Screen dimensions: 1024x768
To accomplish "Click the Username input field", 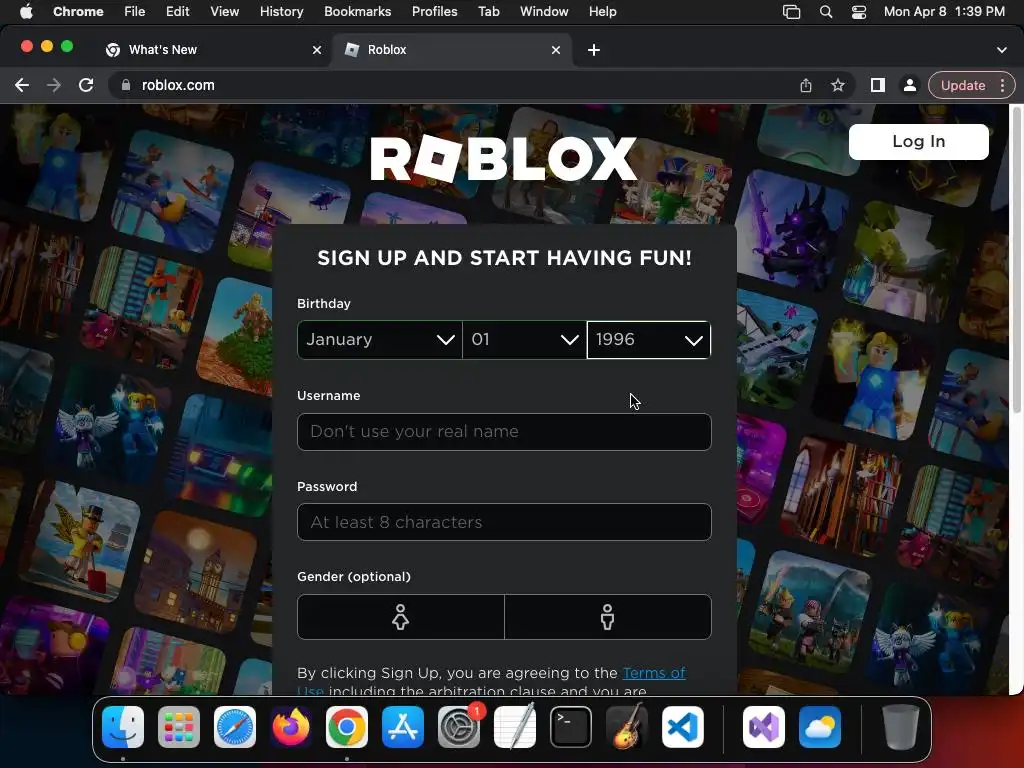I will tap(504, 432).
